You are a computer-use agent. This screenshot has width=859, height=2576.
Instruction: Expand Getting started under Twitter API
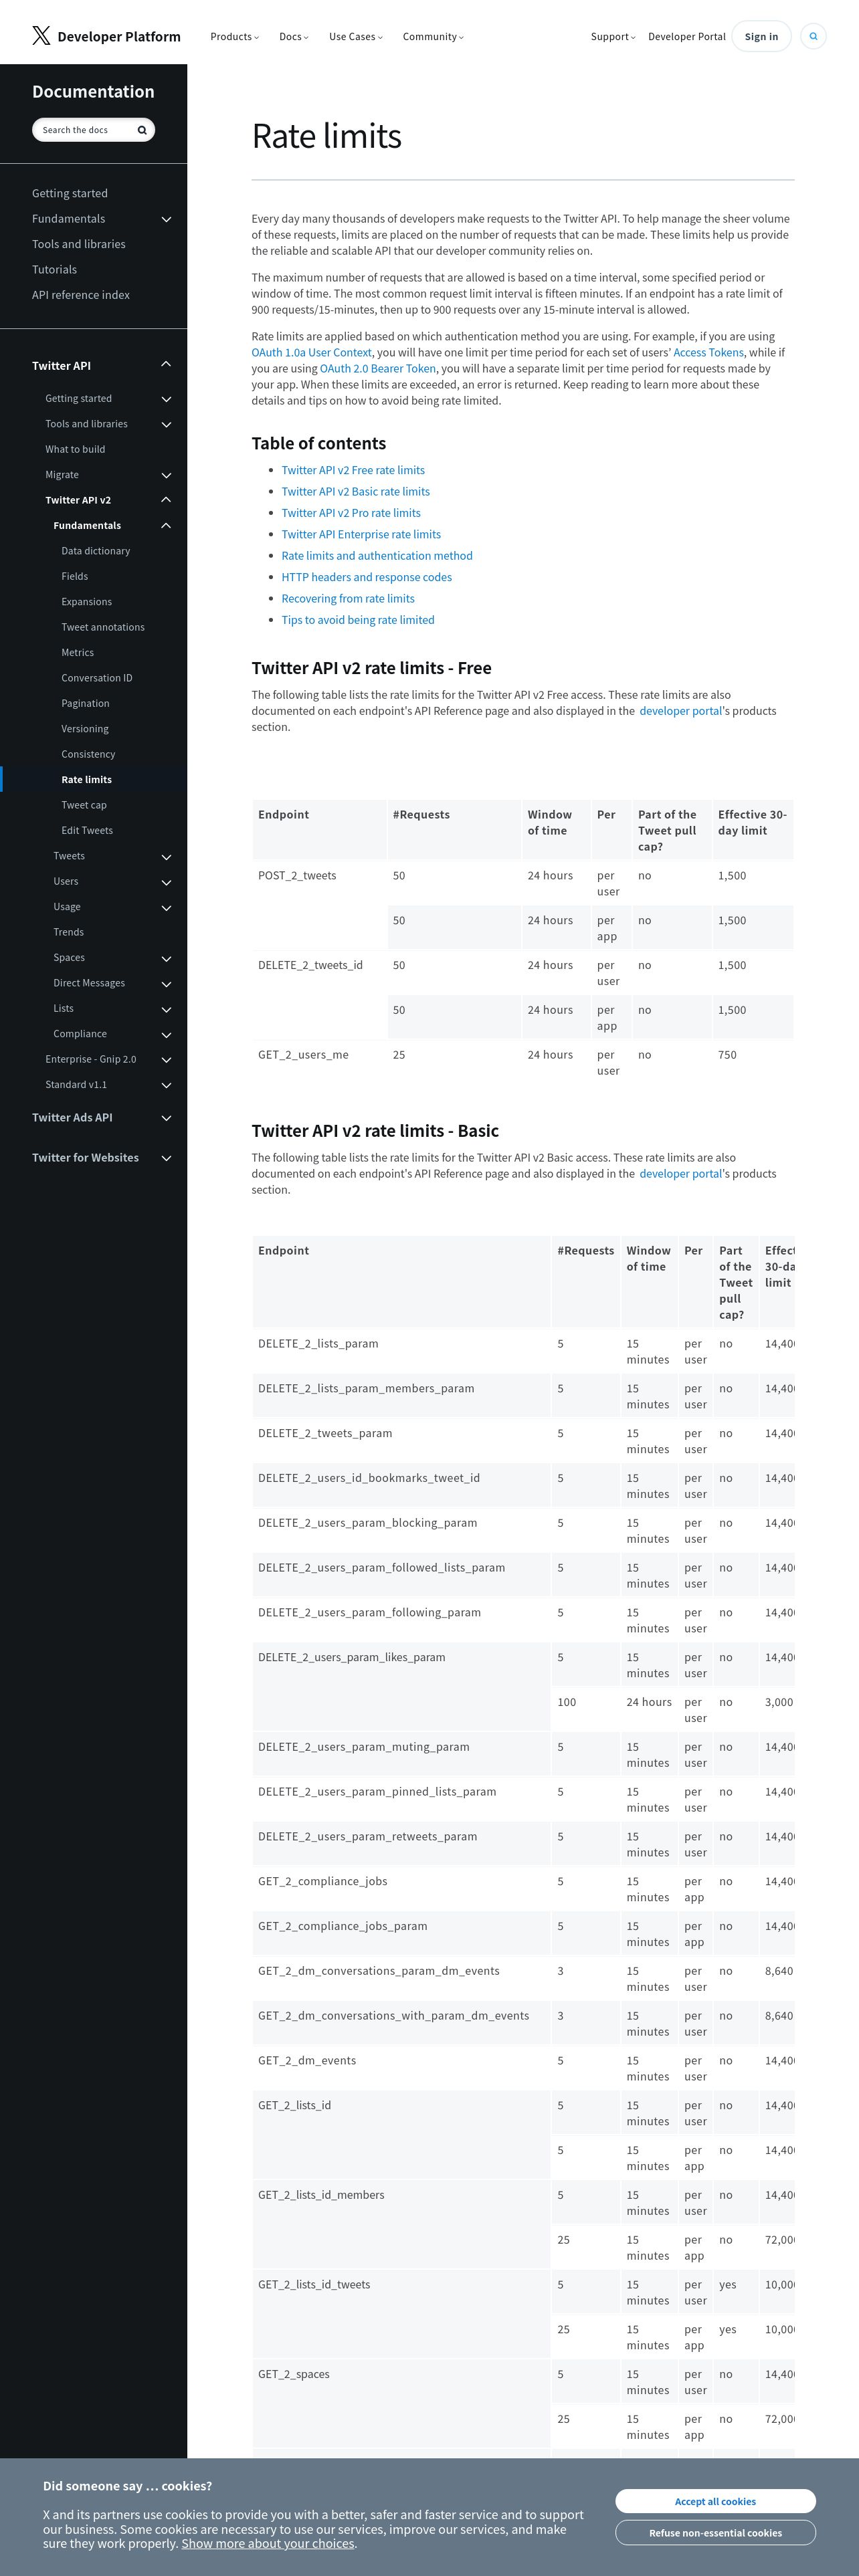[166, 399]
